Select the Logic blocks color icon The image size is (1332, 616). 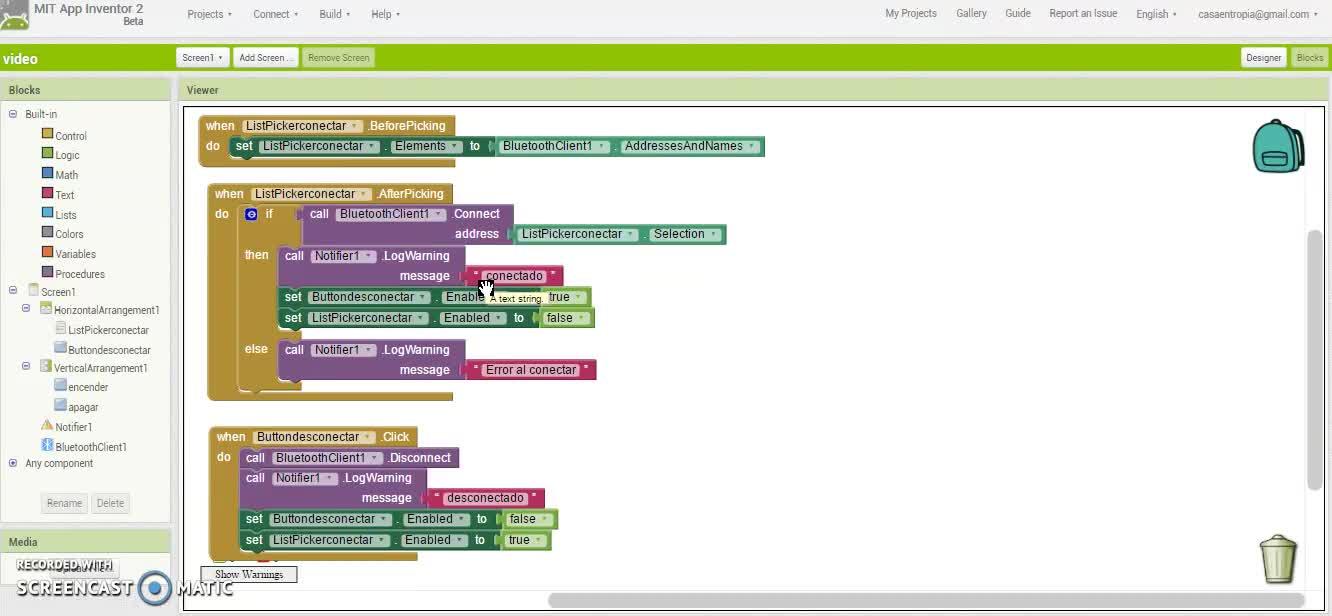click(x=47, y=154)
